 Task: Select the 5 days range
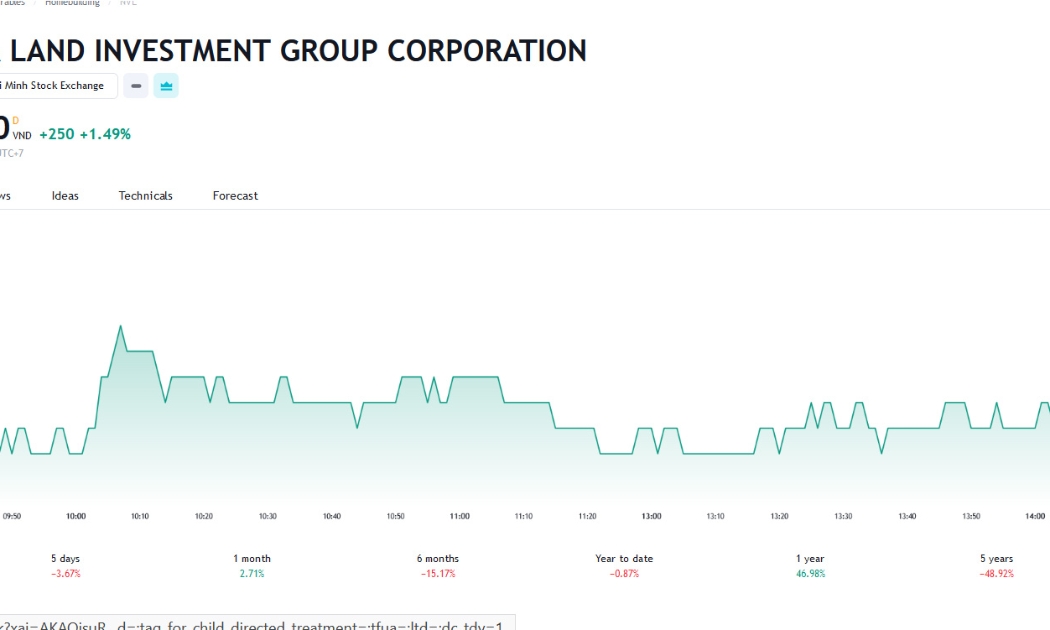(x=66, y=566)
